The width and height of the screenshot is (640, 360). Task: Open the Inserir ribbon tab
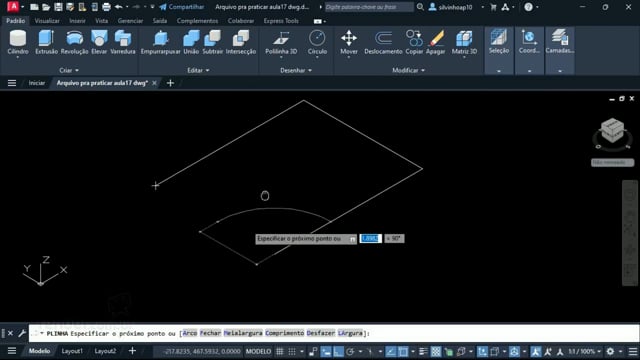coord(77,20)
